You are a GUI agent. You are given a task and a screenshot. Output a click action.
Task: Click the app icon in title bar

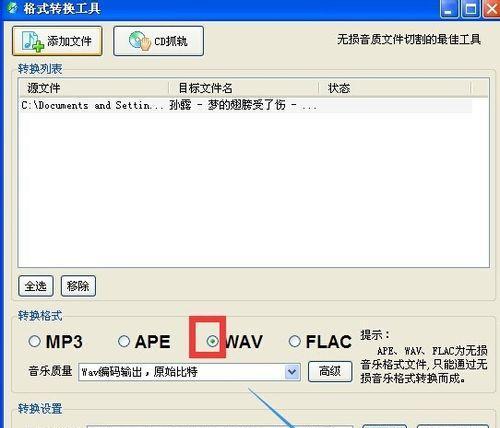pyautogui.click(x=12, y=8)
